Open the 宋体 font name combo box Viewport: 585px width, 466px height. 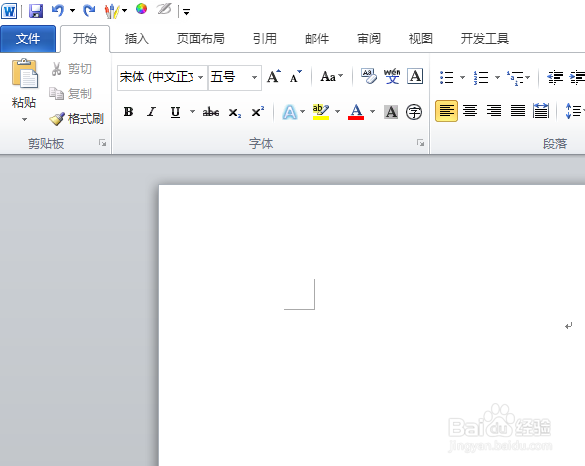pos(162,77)
